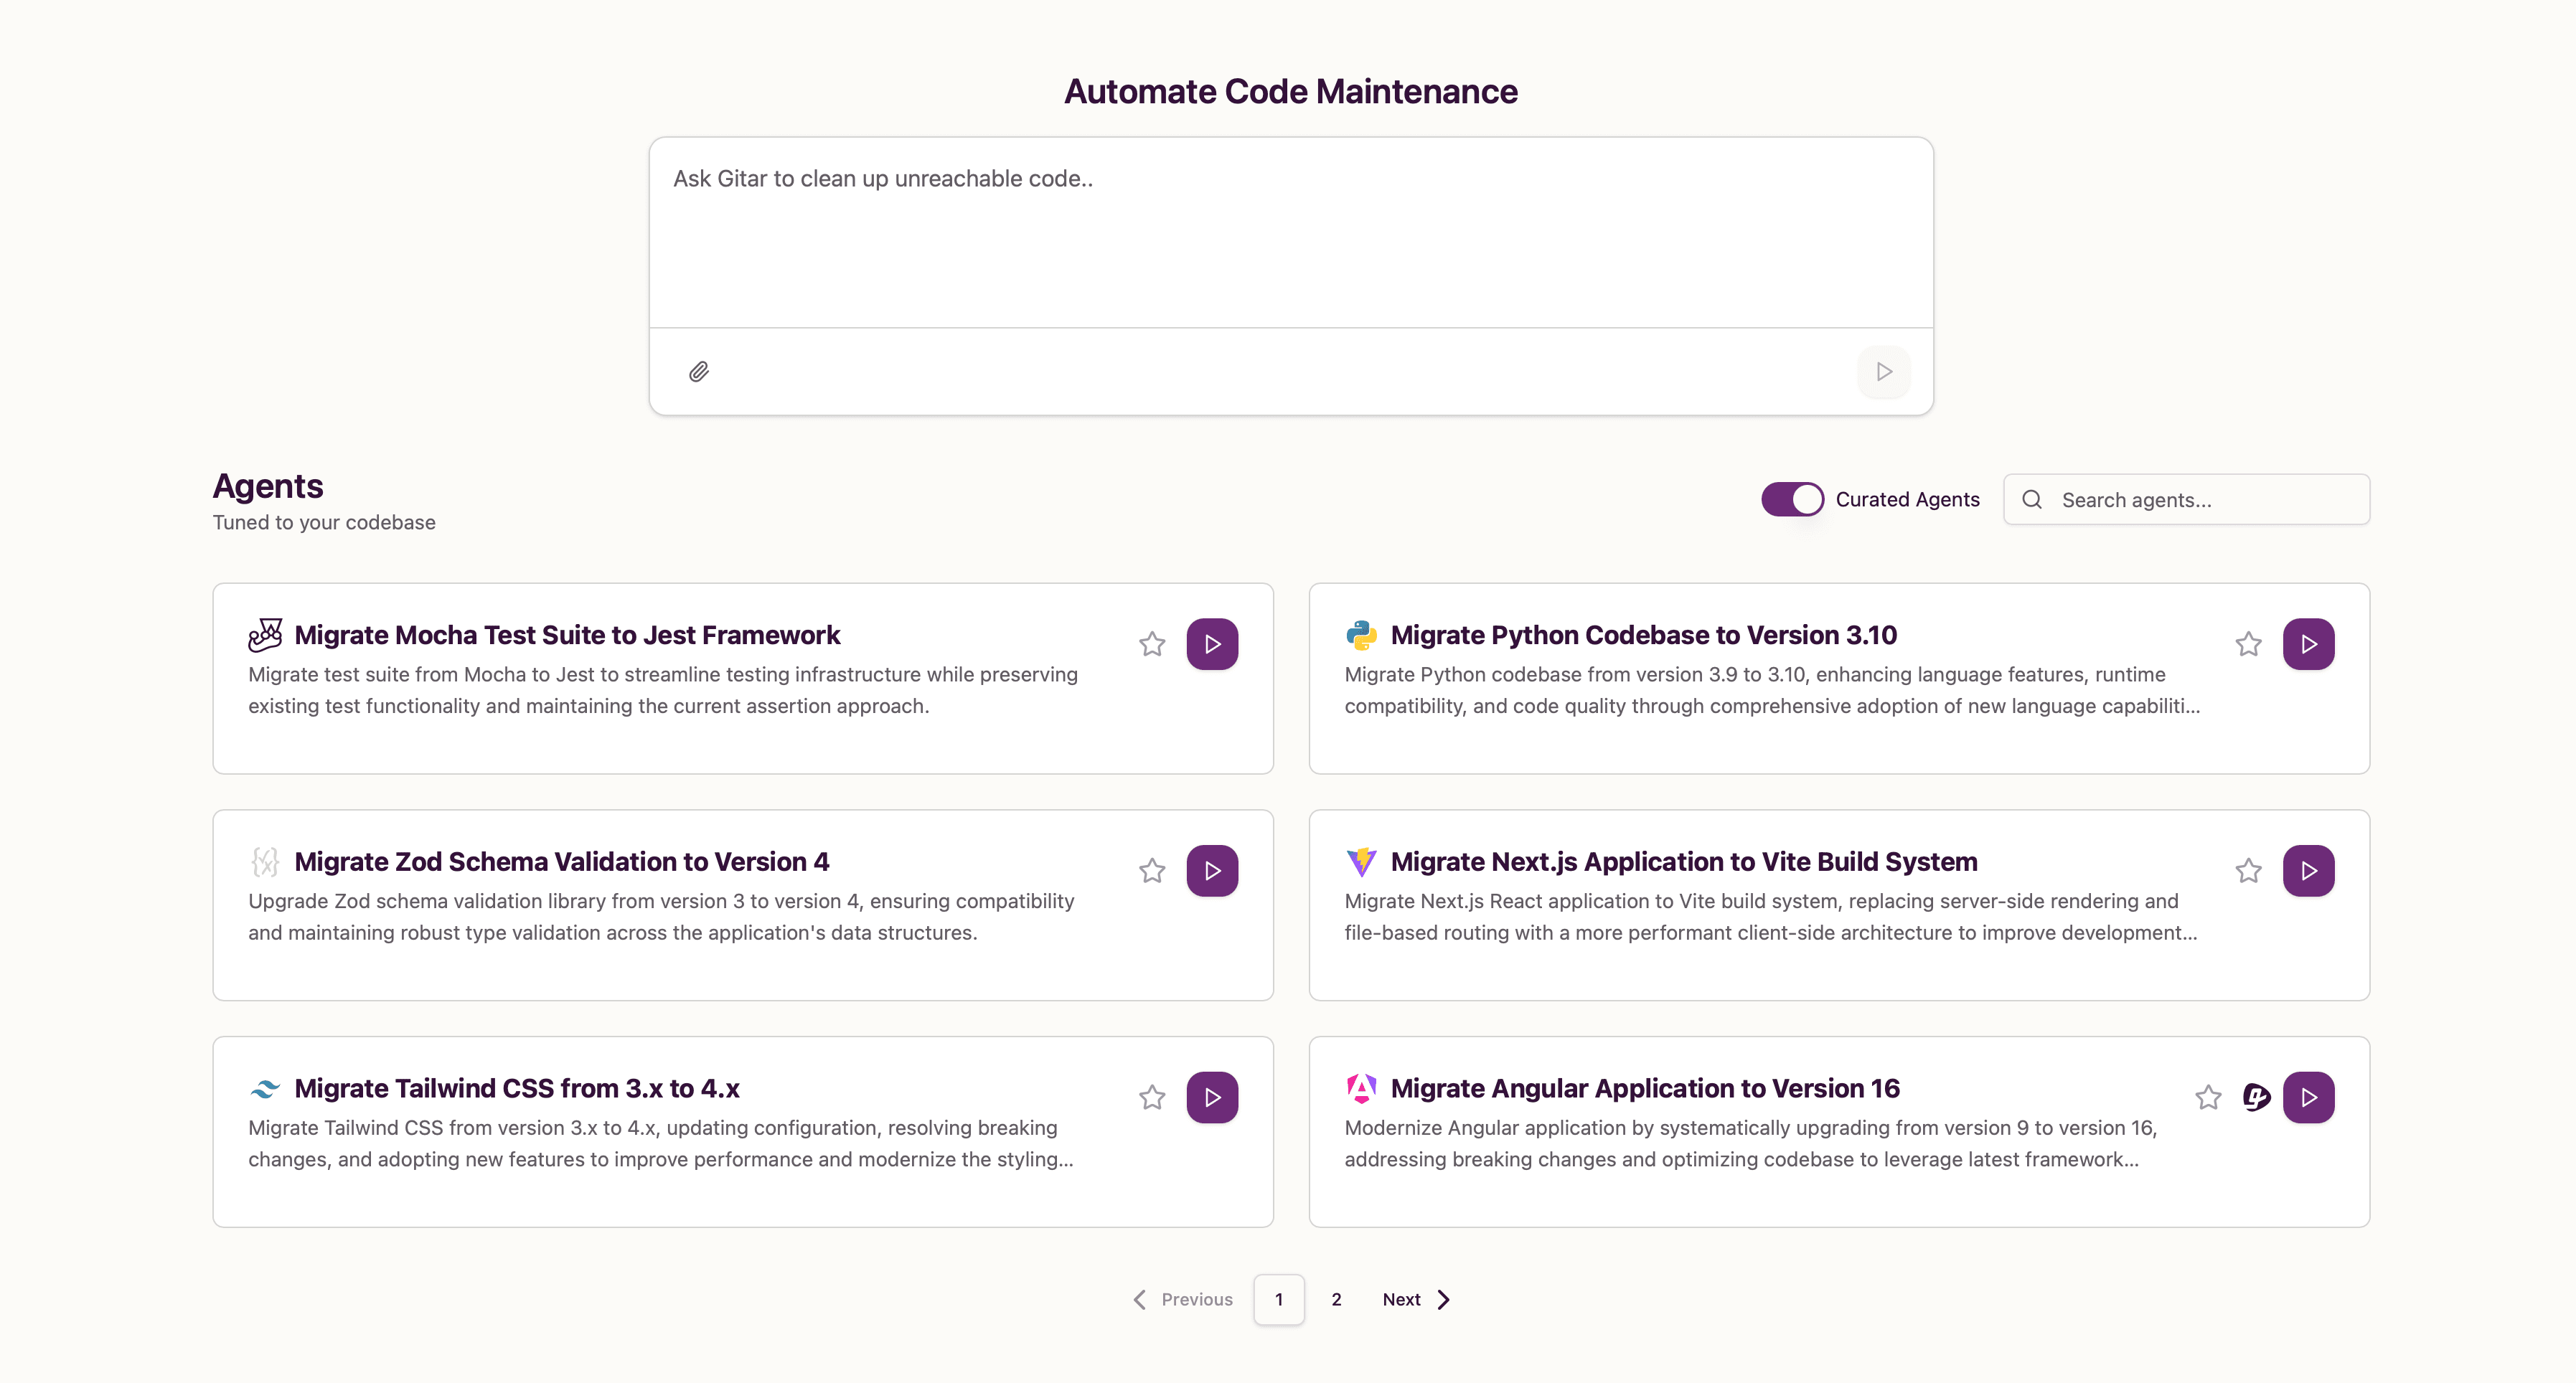
Task: Click the Curated Agents label
Action: pyautogui.click(x=1907, y=499)
